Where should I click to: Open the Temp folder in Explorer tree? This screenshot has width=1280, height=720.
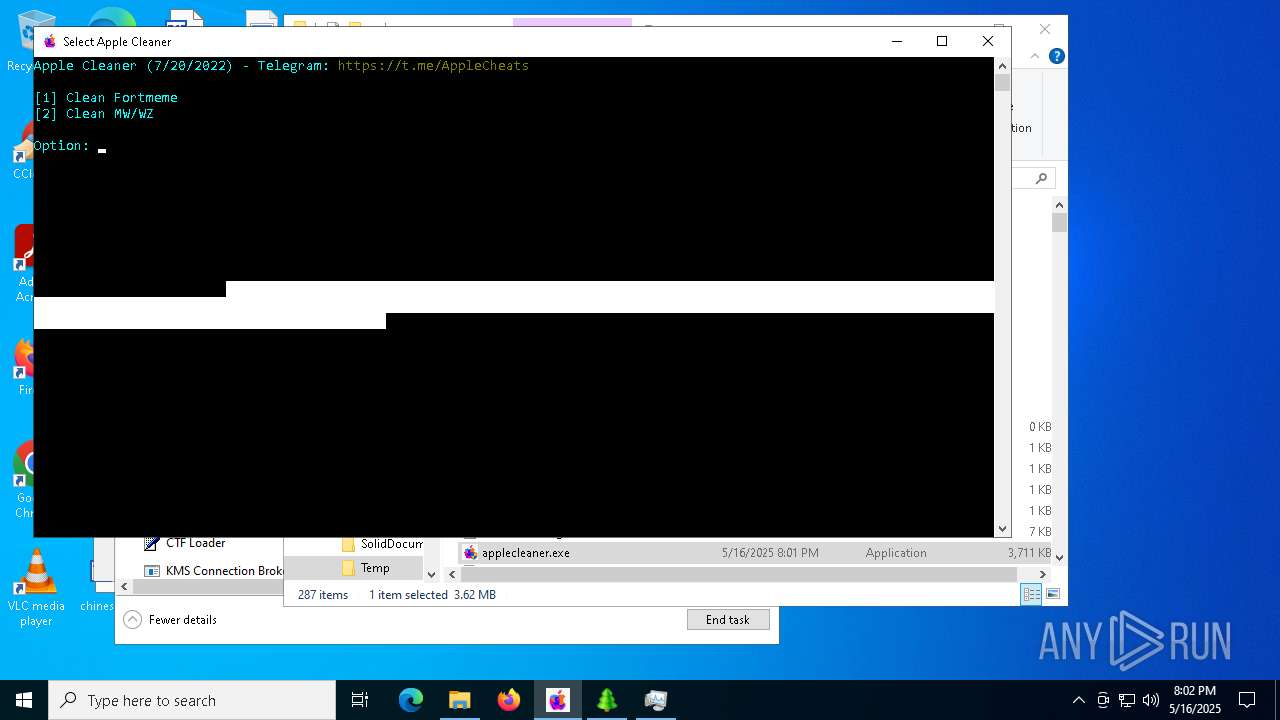point(374,568)
